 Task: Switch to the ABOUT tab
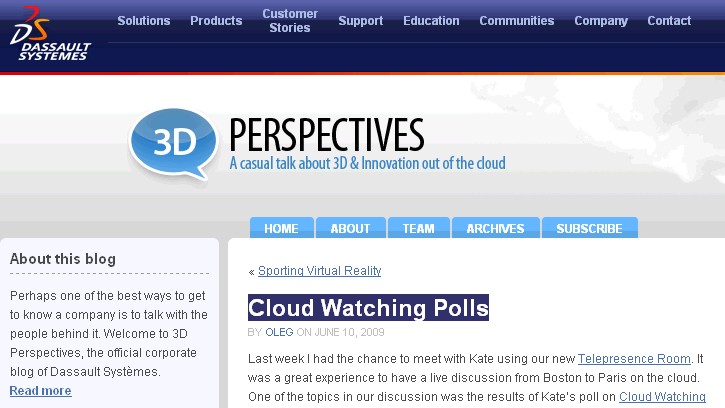pos(350,228)
